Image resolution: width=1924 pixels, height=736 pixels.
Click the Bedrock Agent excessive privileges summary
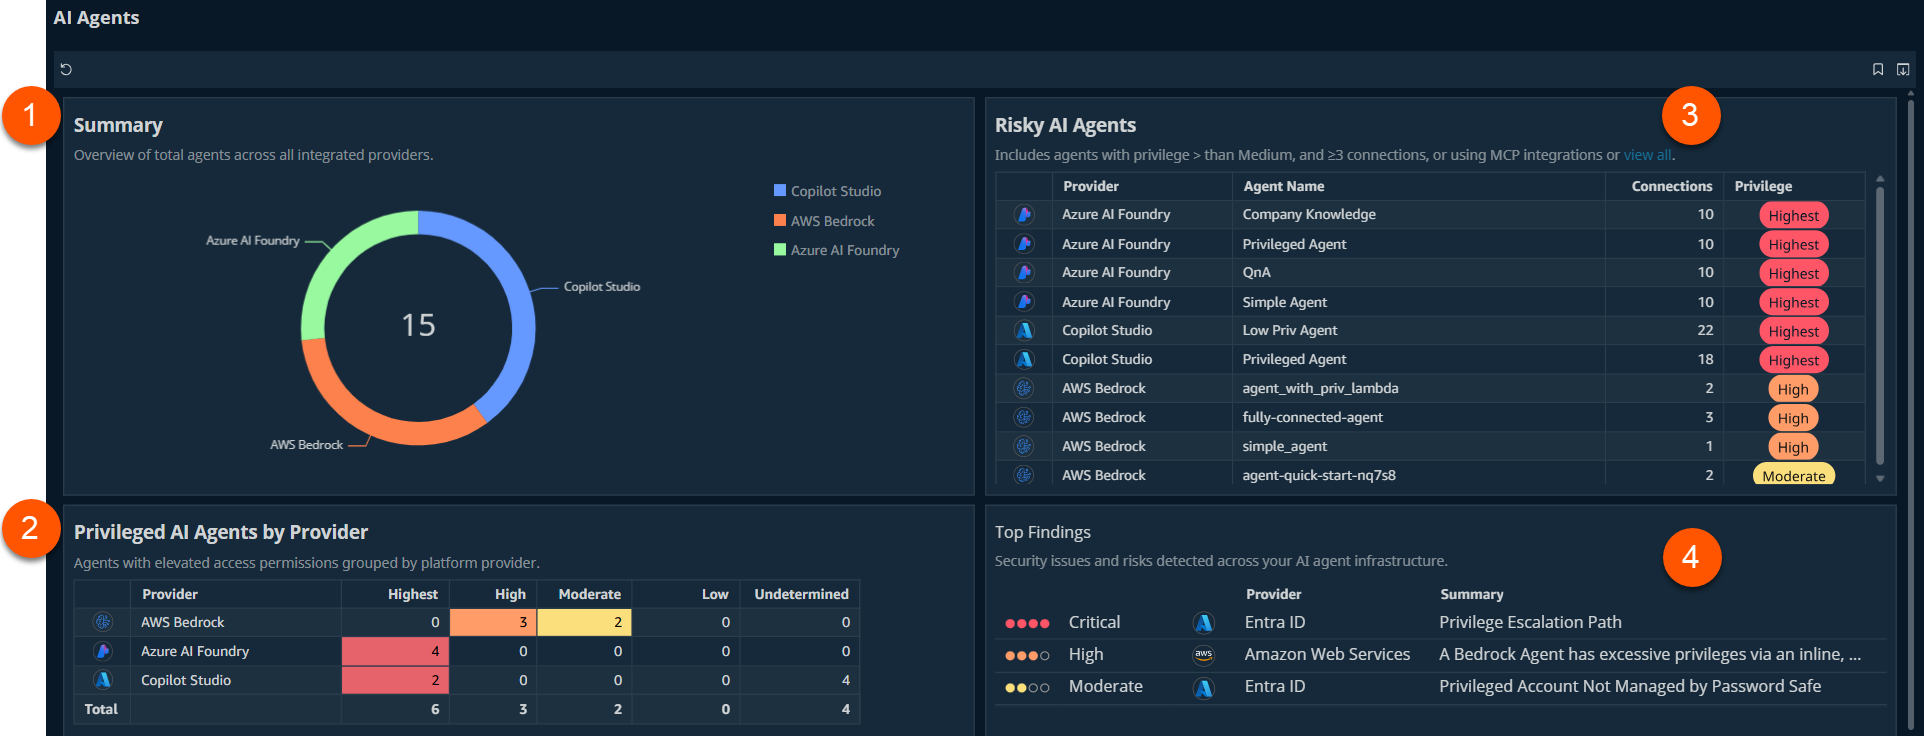point(1650,654)
